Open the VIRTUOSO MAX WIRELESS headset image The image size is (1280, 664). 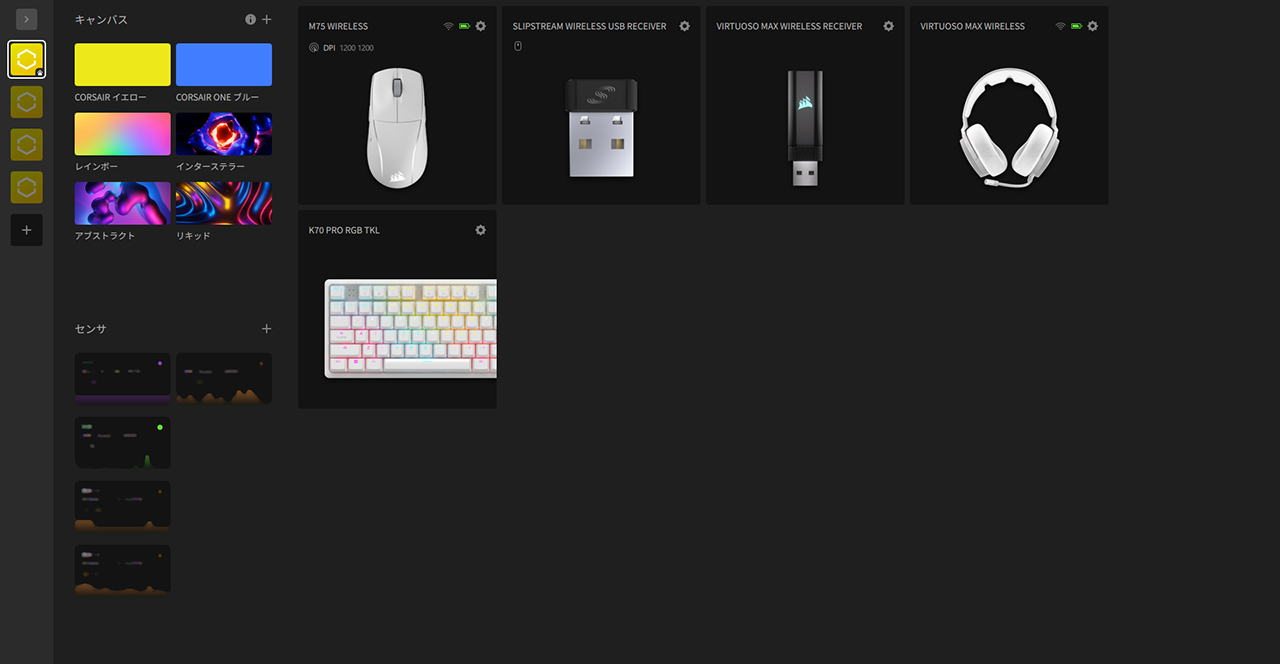(1009, 128)
